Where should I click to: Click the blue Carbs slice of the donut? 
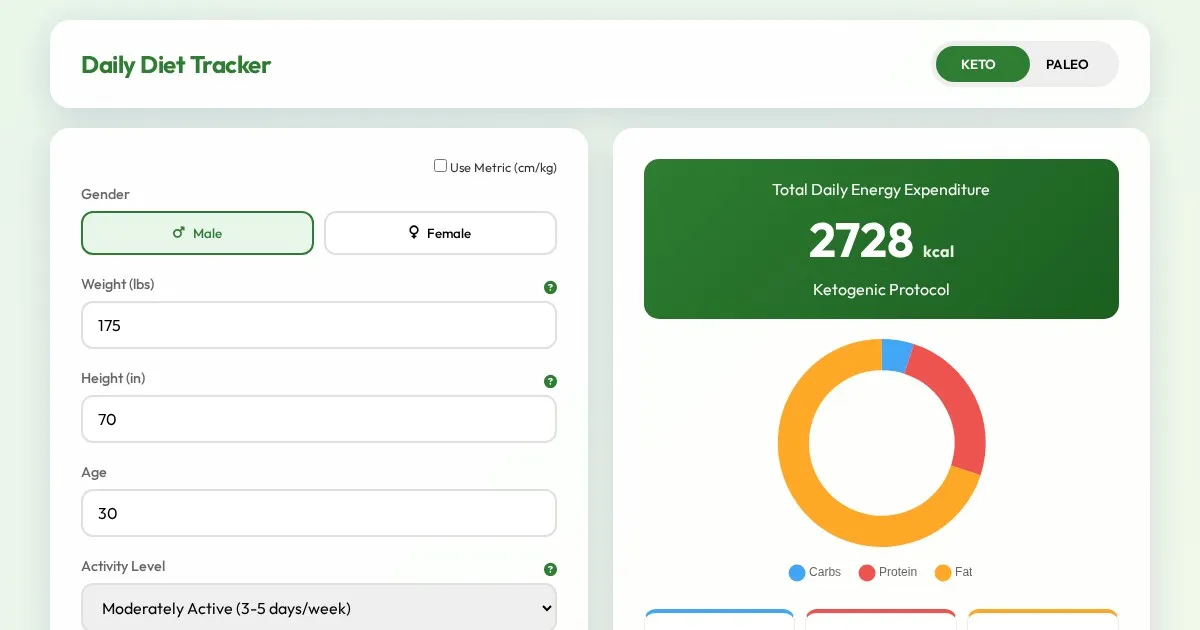(895, 355)
